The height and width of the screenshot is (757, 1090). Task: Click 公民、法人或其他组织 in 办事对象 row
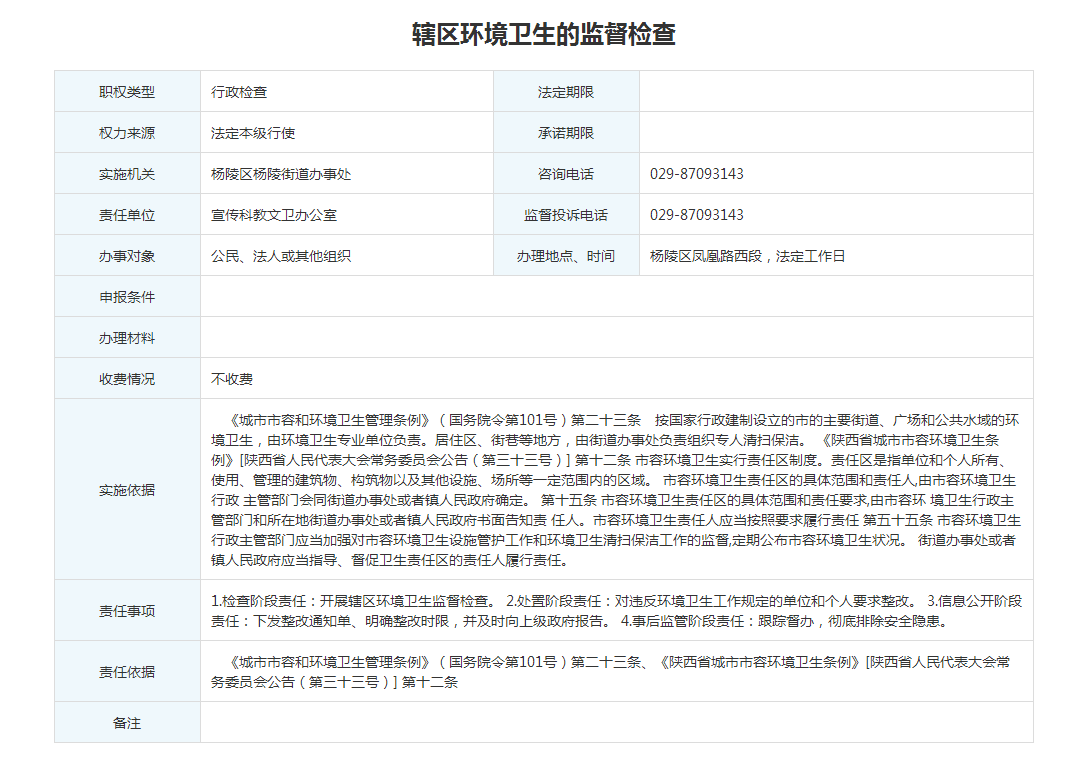tap(281, 256)
